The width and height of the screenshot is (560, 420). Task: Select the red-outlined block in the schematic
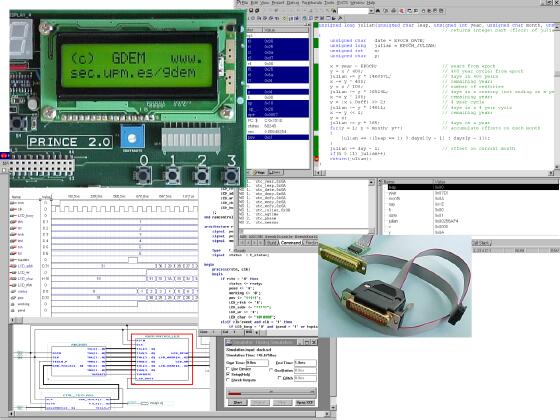click(162, 359)
